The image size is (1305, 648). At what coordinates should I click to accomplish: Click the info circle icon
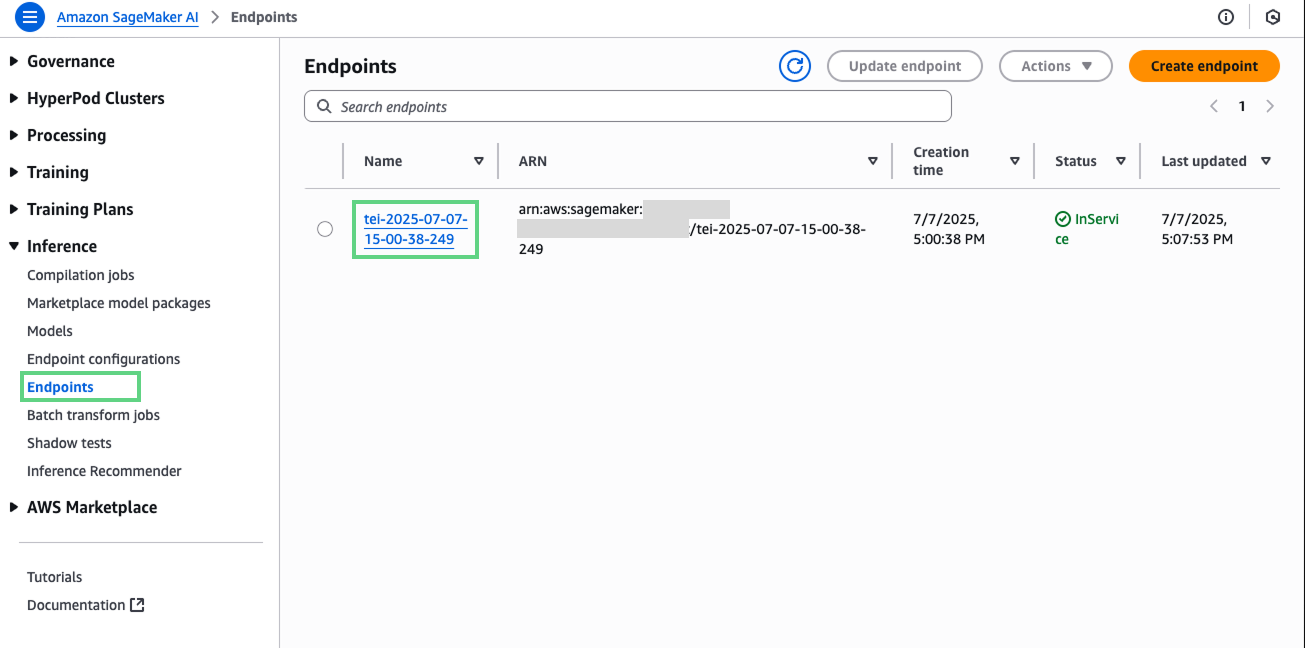click(x=1226, y=17)
